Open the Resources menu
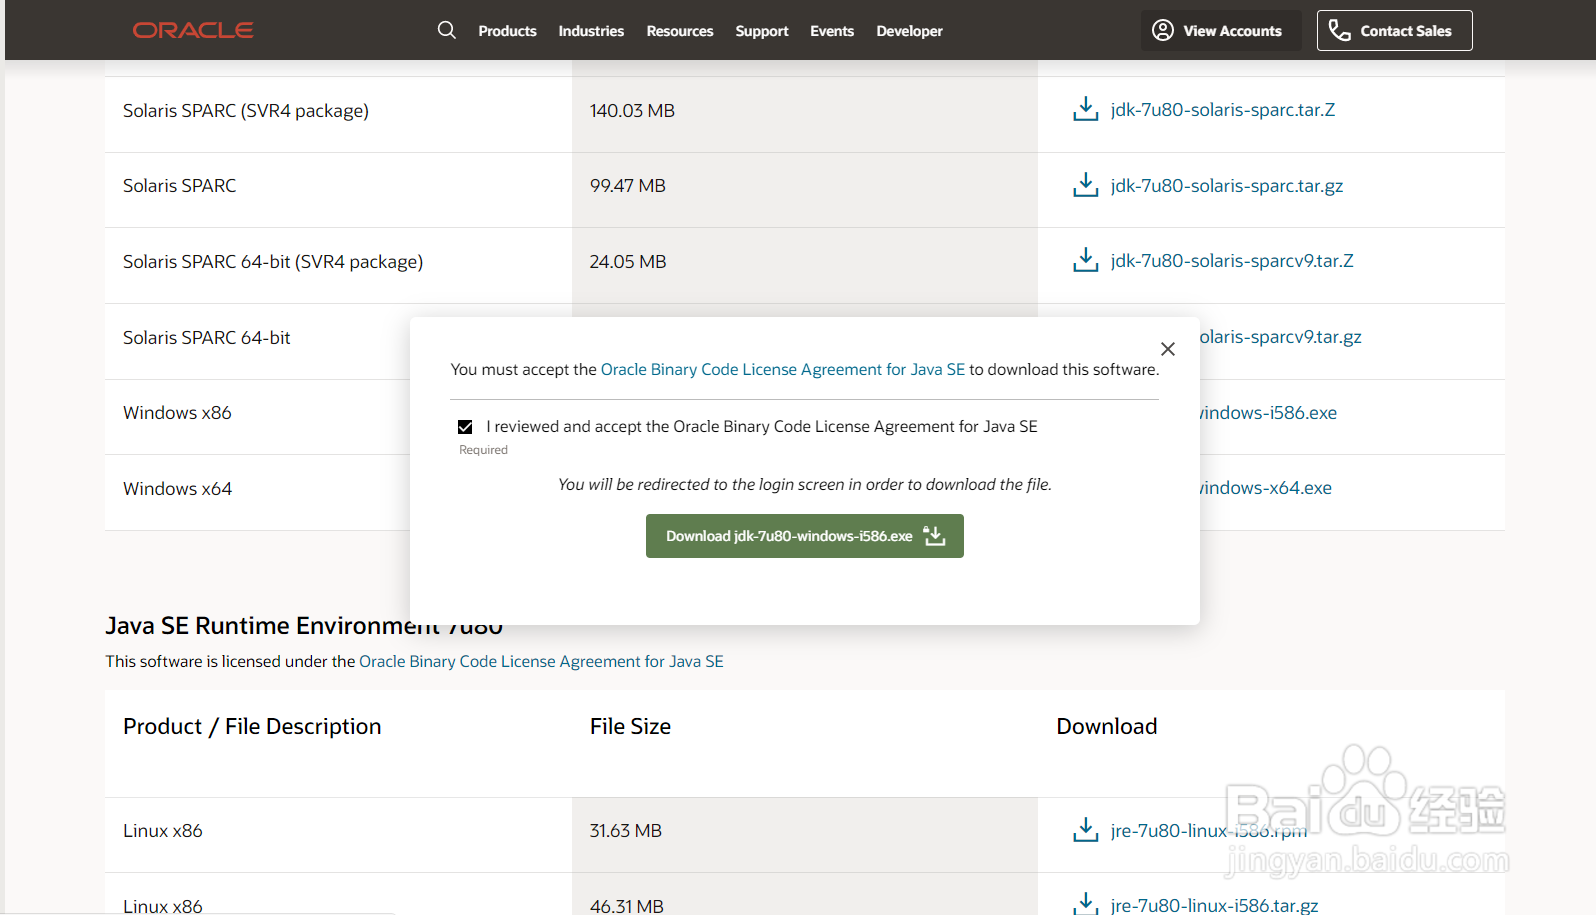The height and width of the screenshot is (915, 1596). click(x=680, y=31)
